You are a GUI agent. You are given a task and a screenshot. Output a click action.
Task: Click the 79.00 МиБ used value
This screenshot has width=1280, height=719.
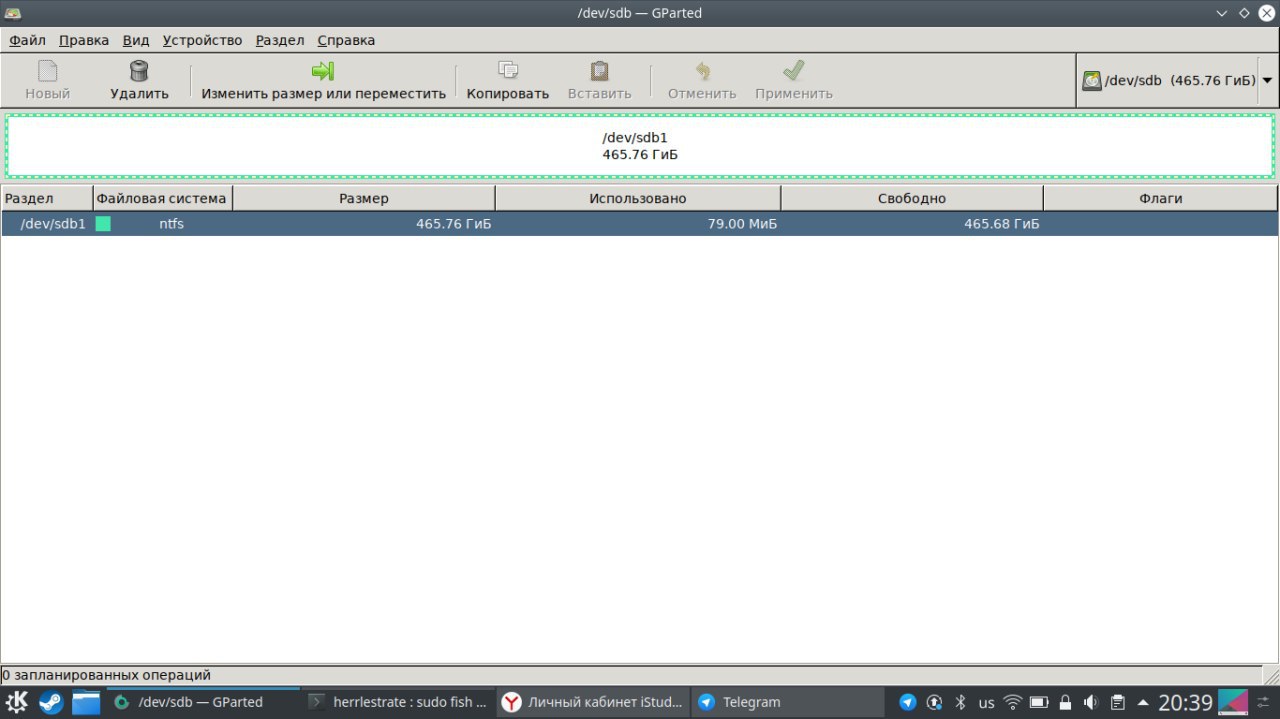tap(742, 224)
